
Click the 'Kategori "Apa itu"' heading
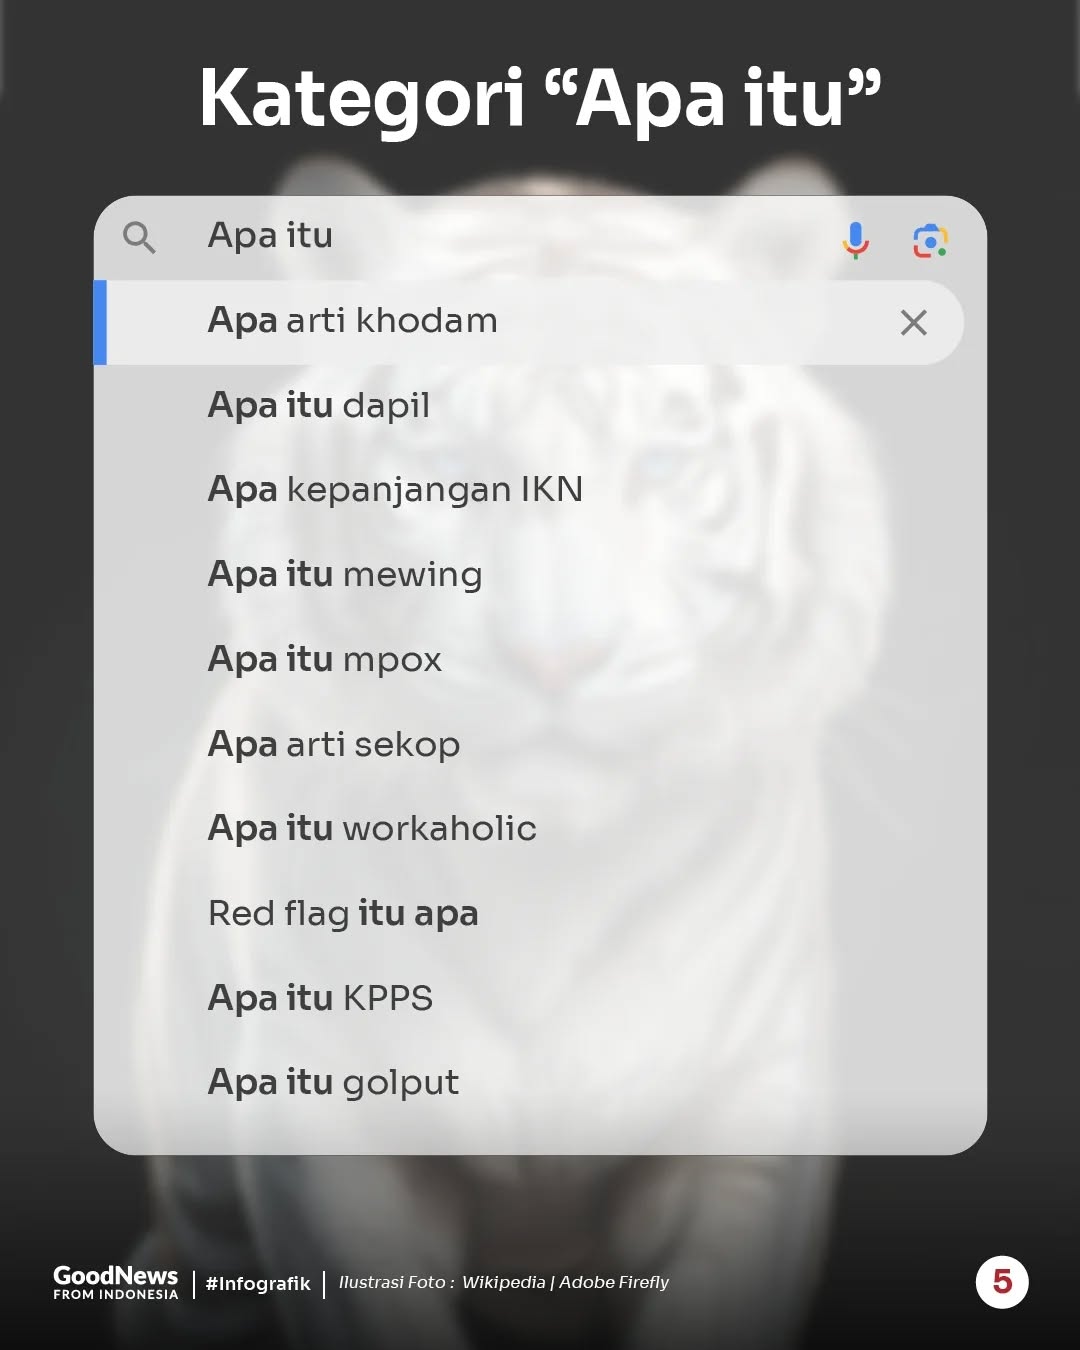pyautogui.click(x=540, y=100)
